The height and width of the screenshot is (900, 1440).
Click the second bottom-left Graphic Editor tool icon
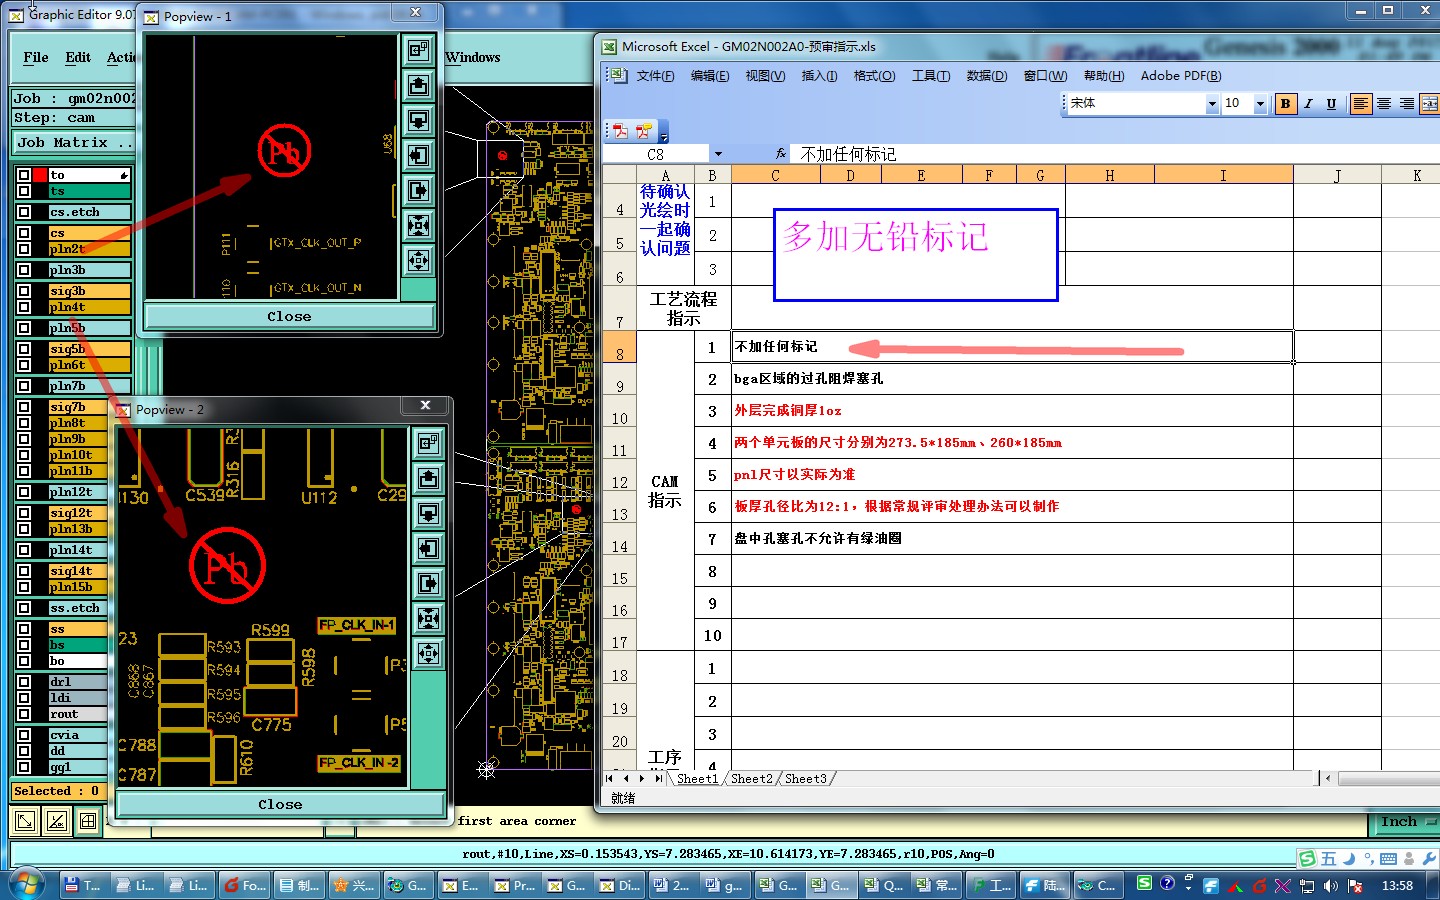coord(57,821)
